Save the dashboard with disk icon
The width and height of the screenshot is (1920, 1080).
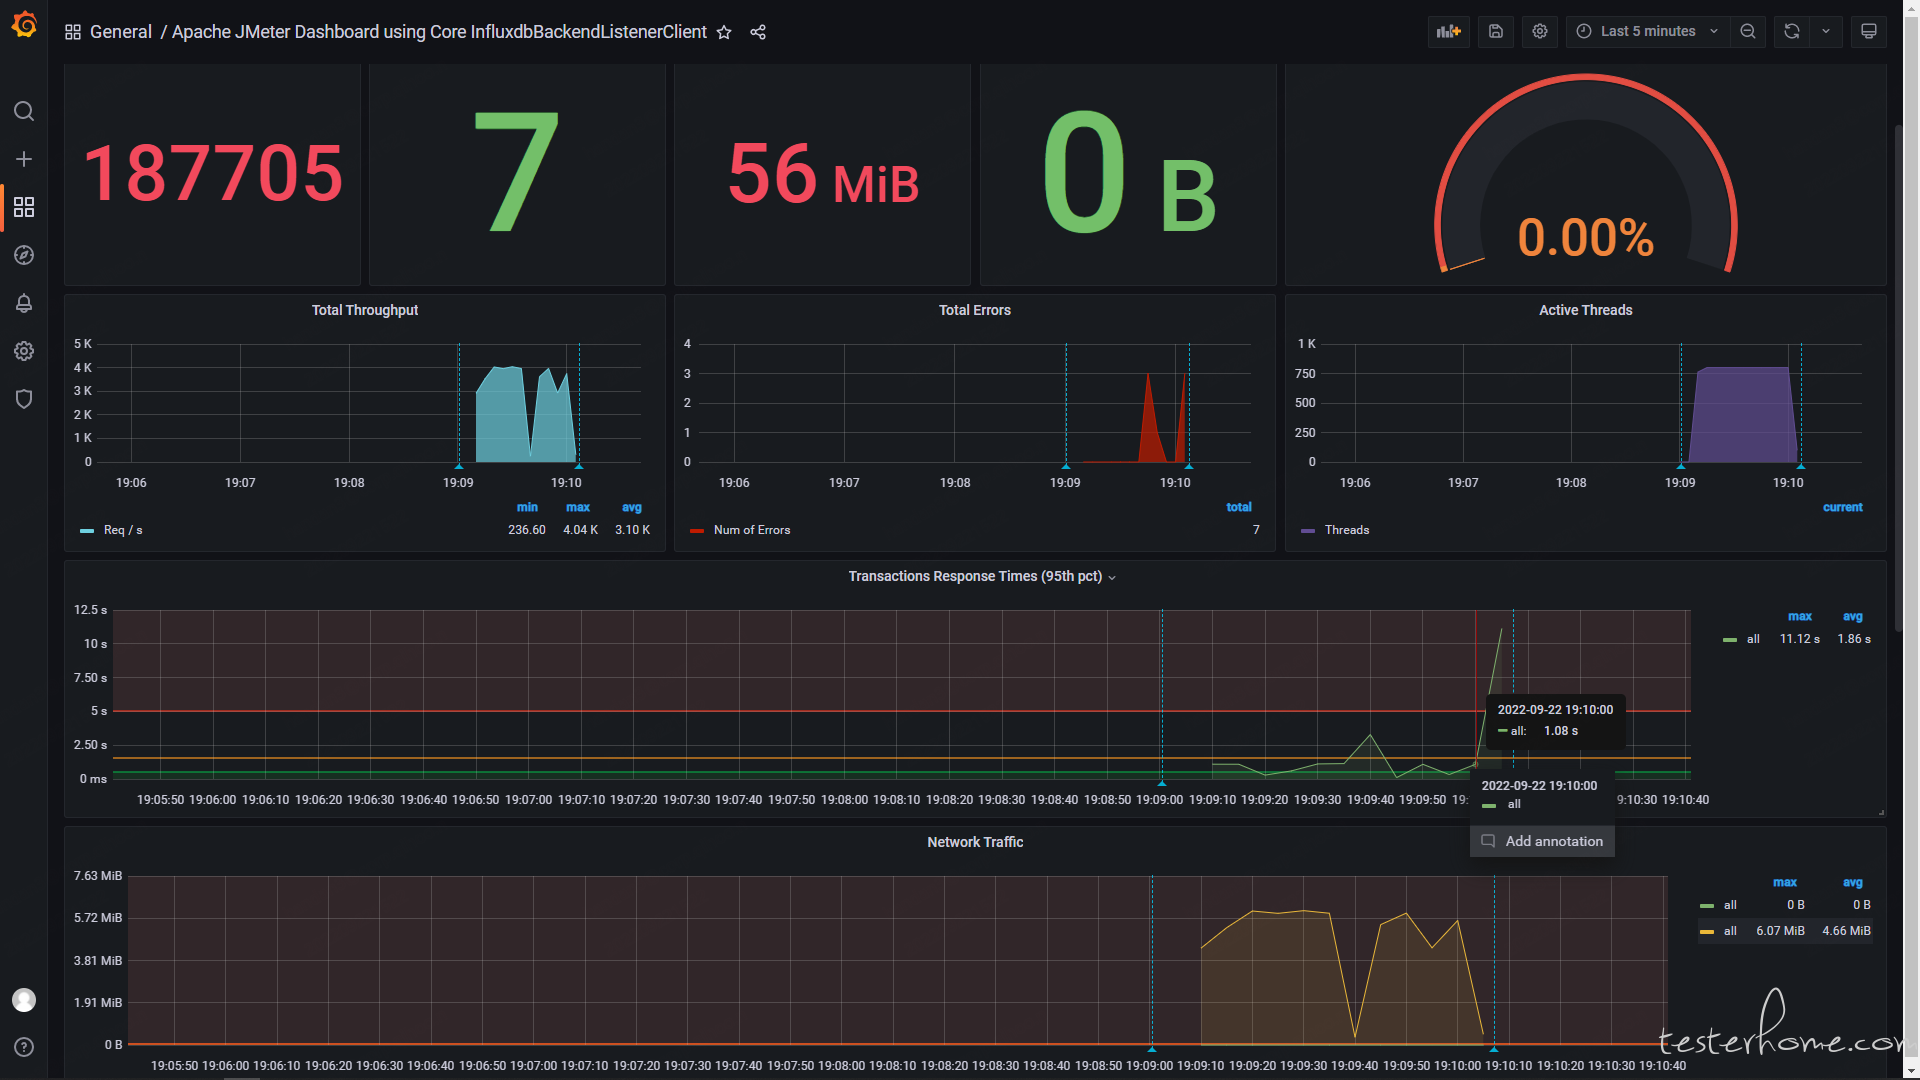[1496, 32]
